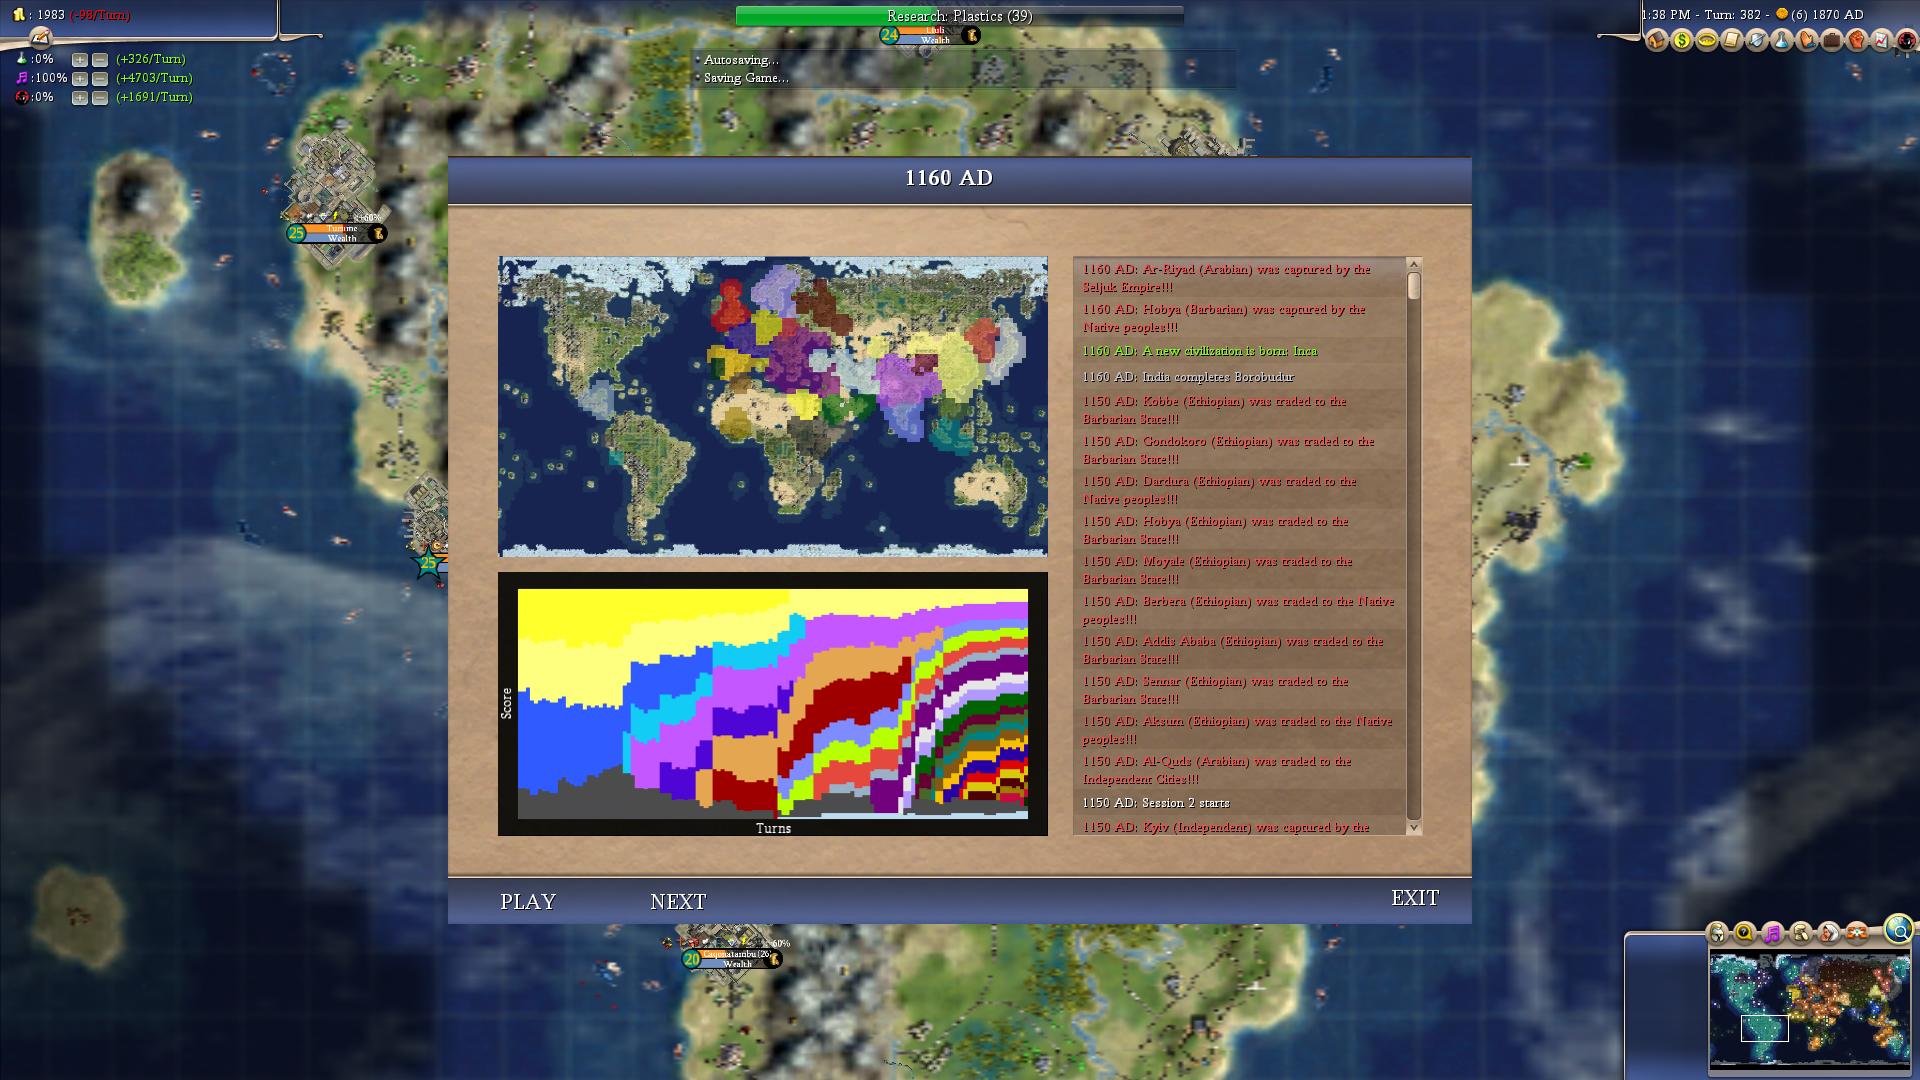Select the 'Berbera (Ethiopian) was traded' entry
Screen dimensions: 1920x1080
(1238, 610)
